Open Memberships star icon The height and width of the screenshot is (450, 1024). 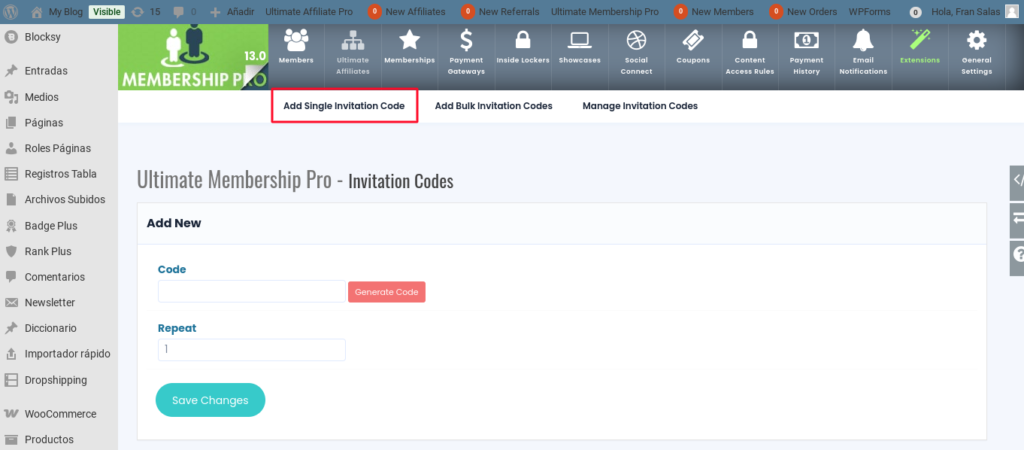click(409, 40)
